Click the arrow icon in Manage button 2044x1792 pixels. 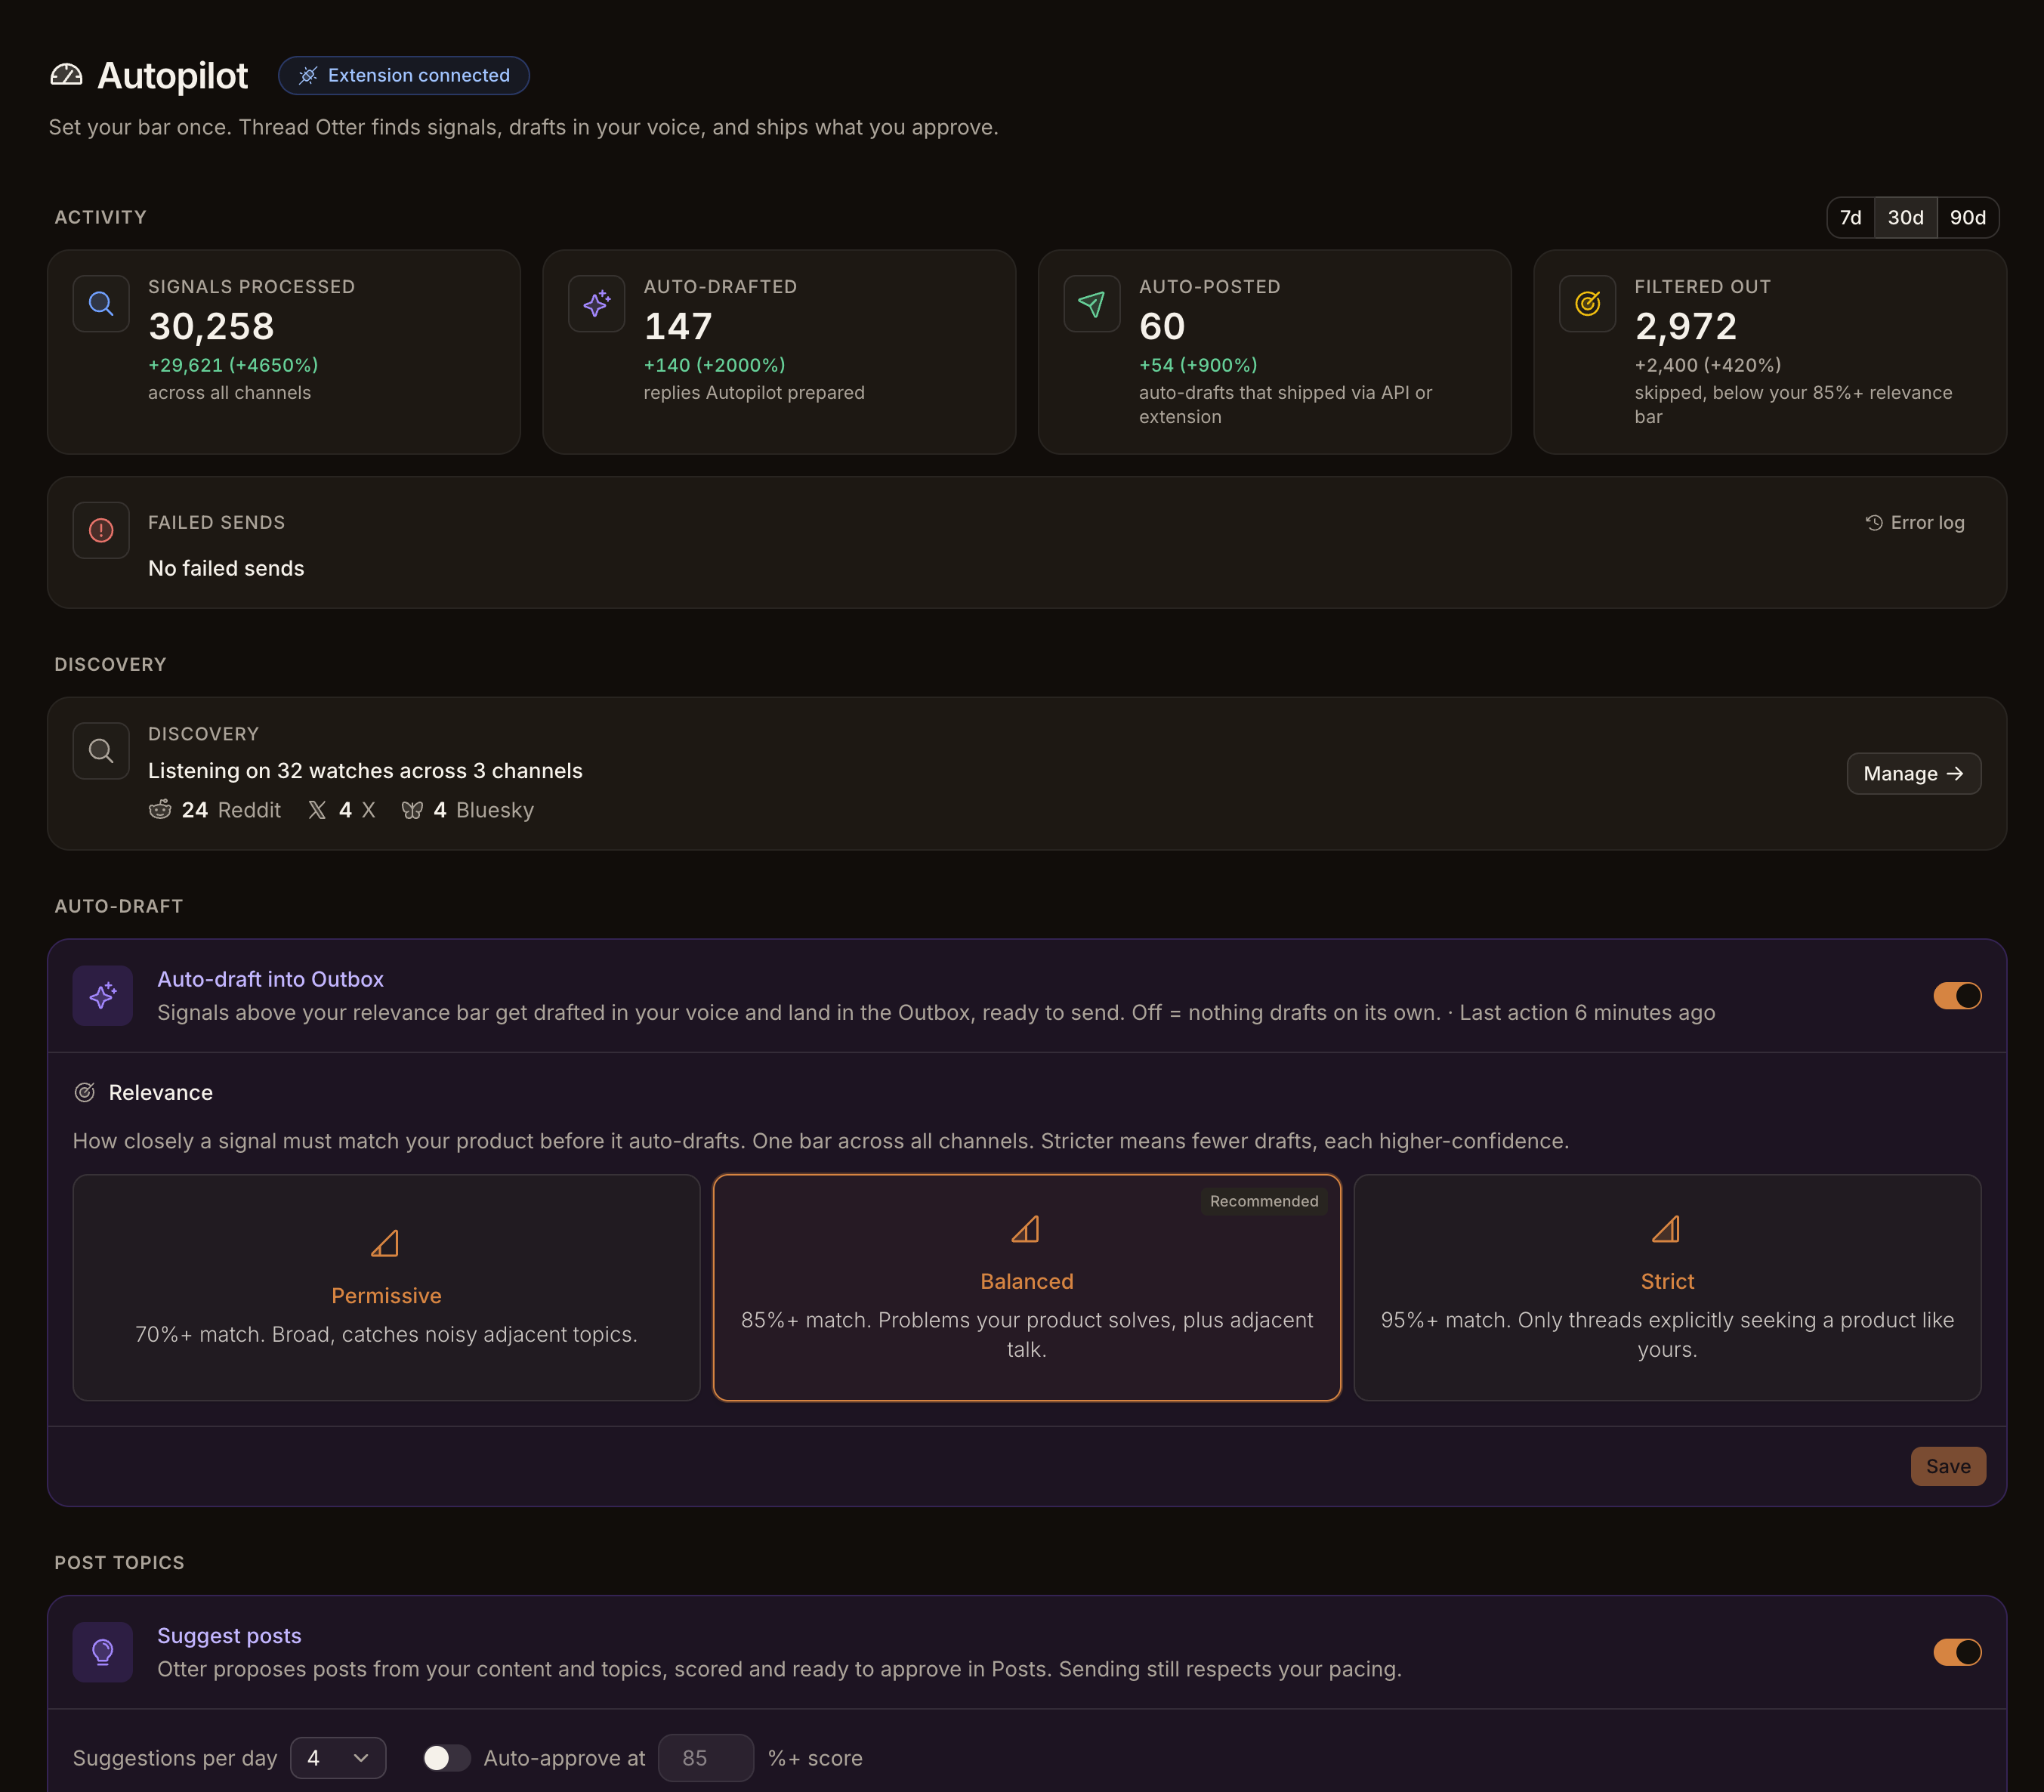[1955, 774]
